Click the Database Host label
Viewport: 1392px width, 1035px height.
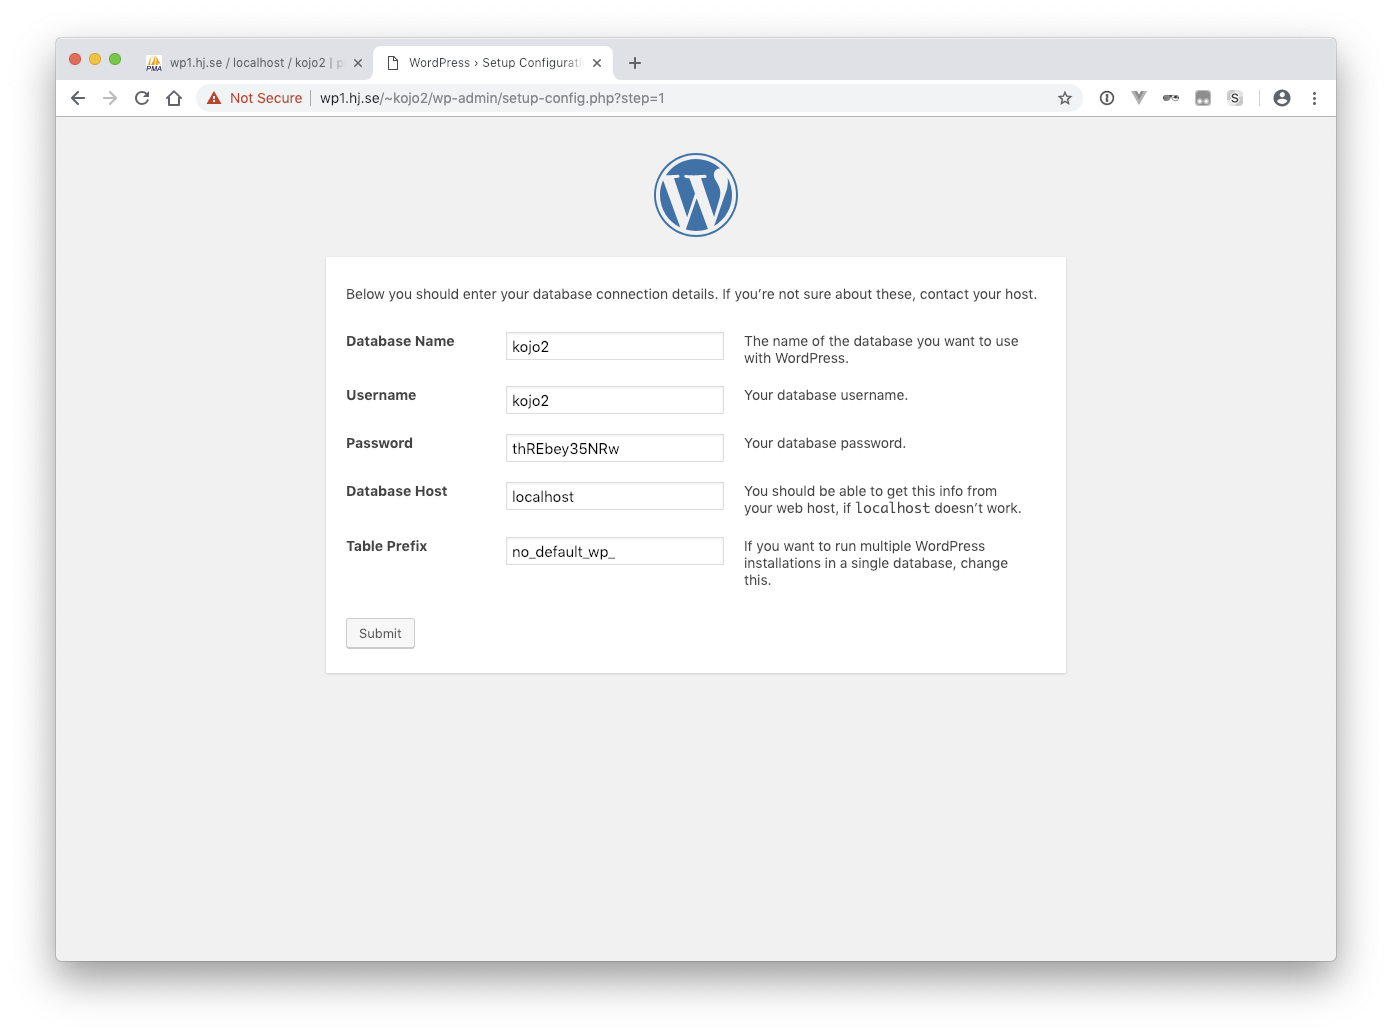click(x=396, y=491)
